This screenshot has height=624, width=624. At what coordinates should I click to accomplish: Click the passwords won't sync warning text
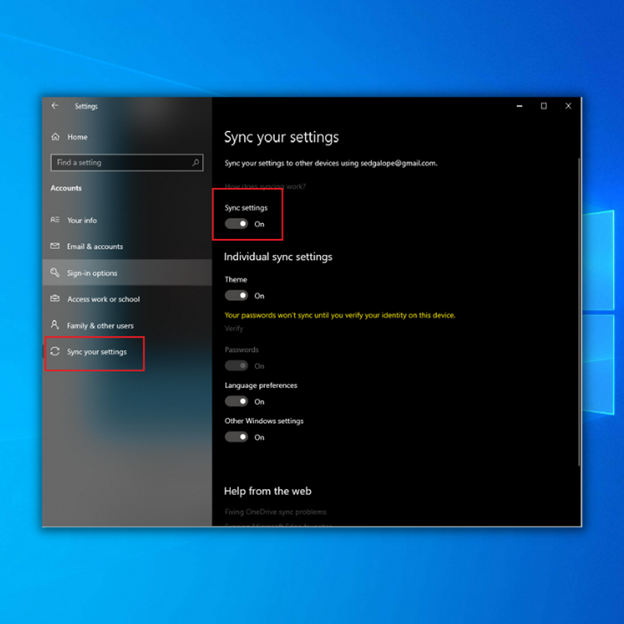pos(340,315)
